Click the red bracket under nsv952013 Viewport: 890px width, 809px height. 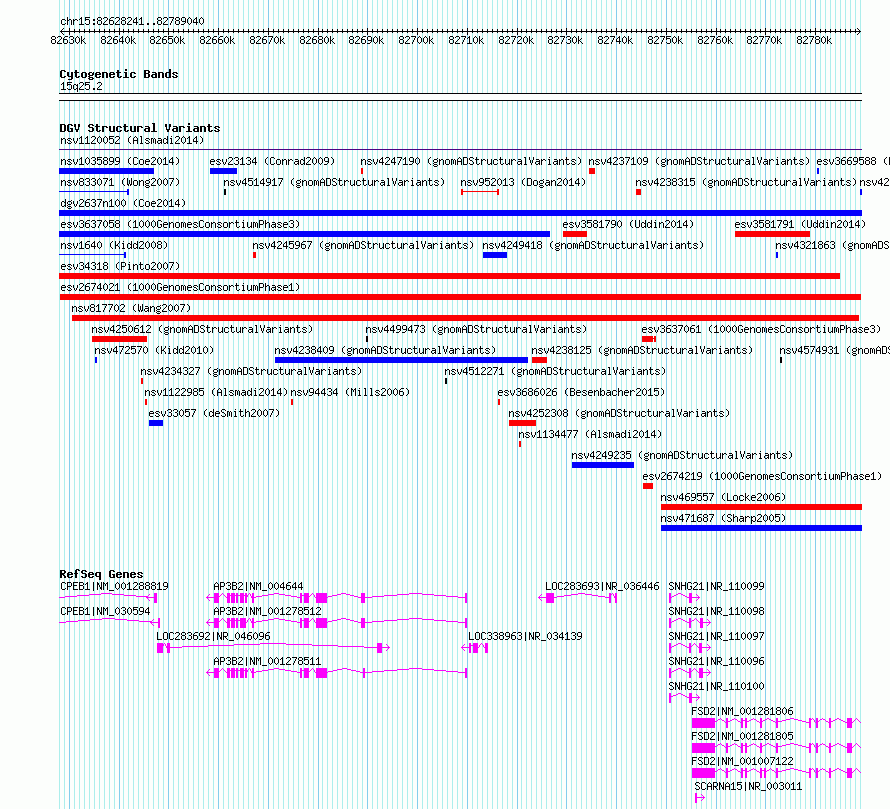tap(480, 192)
